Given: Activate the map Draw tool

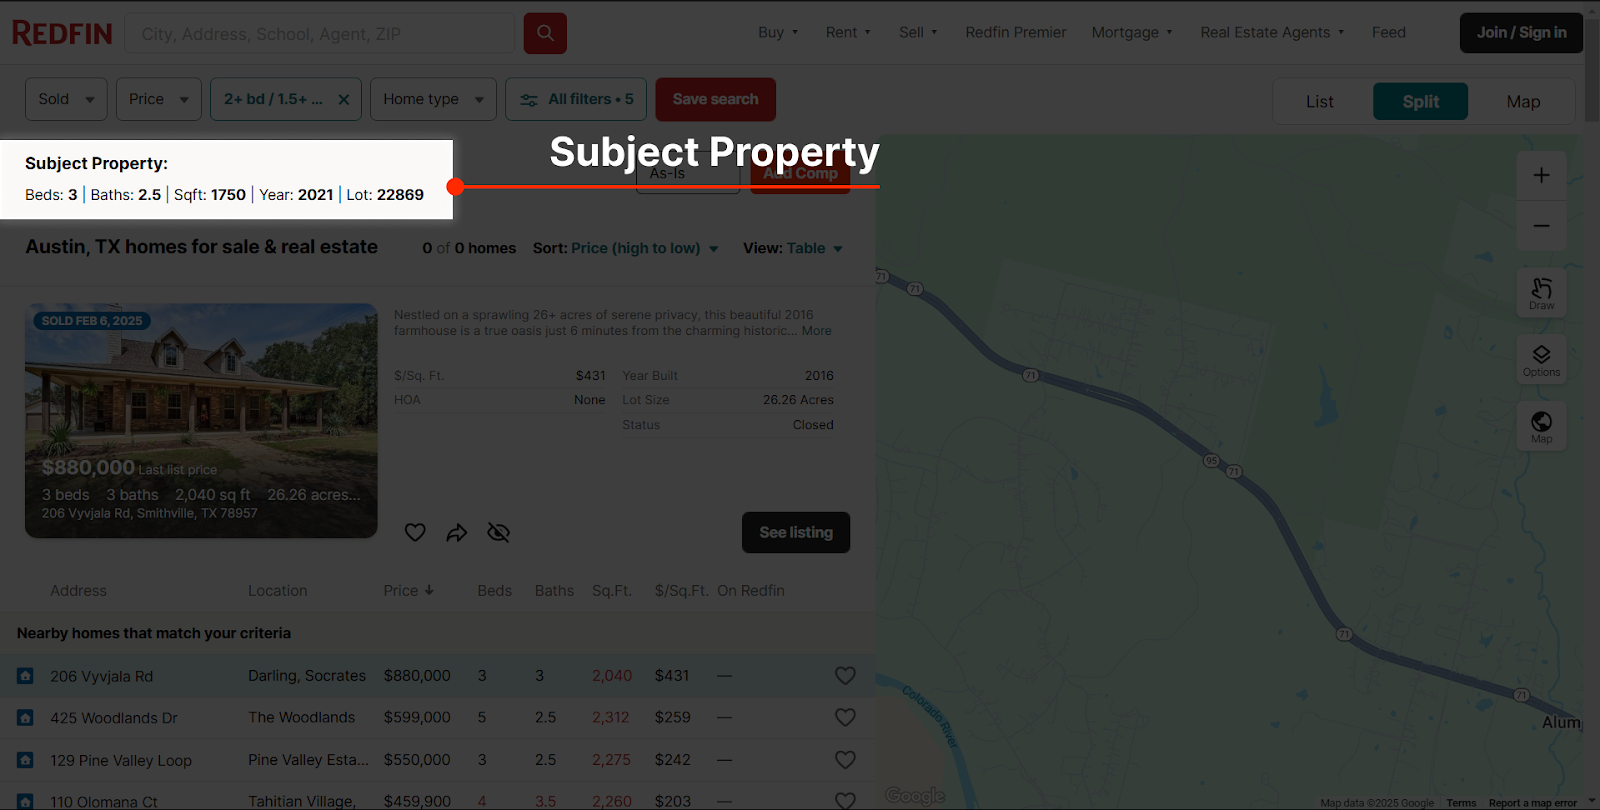Looking at the screenshot, I should (1541, 293).
